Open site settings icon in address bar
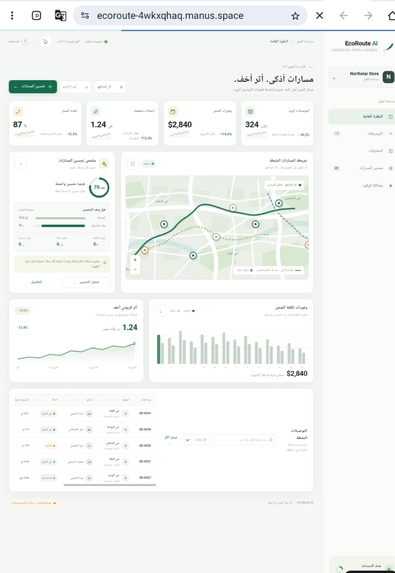Screen dimensions: 395x573 [x=85, y=15]
